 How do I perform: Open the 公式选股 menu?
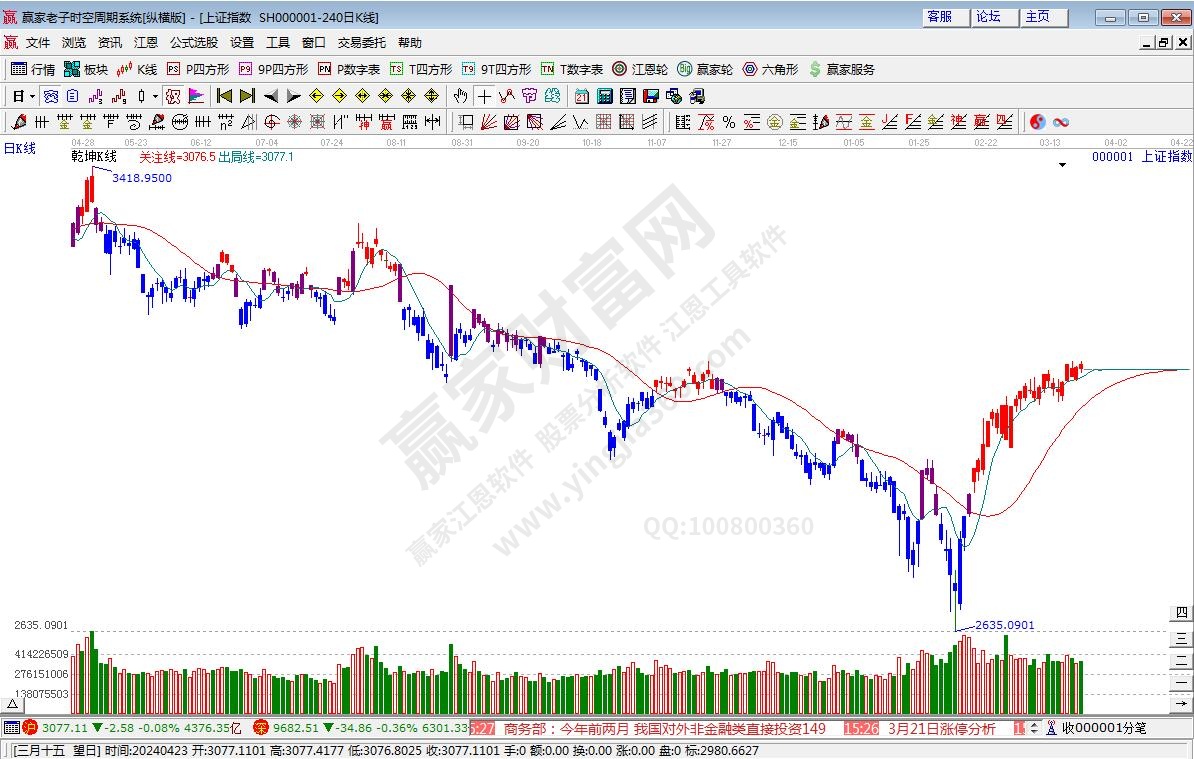pyautogui.click(x=193, y=42)
